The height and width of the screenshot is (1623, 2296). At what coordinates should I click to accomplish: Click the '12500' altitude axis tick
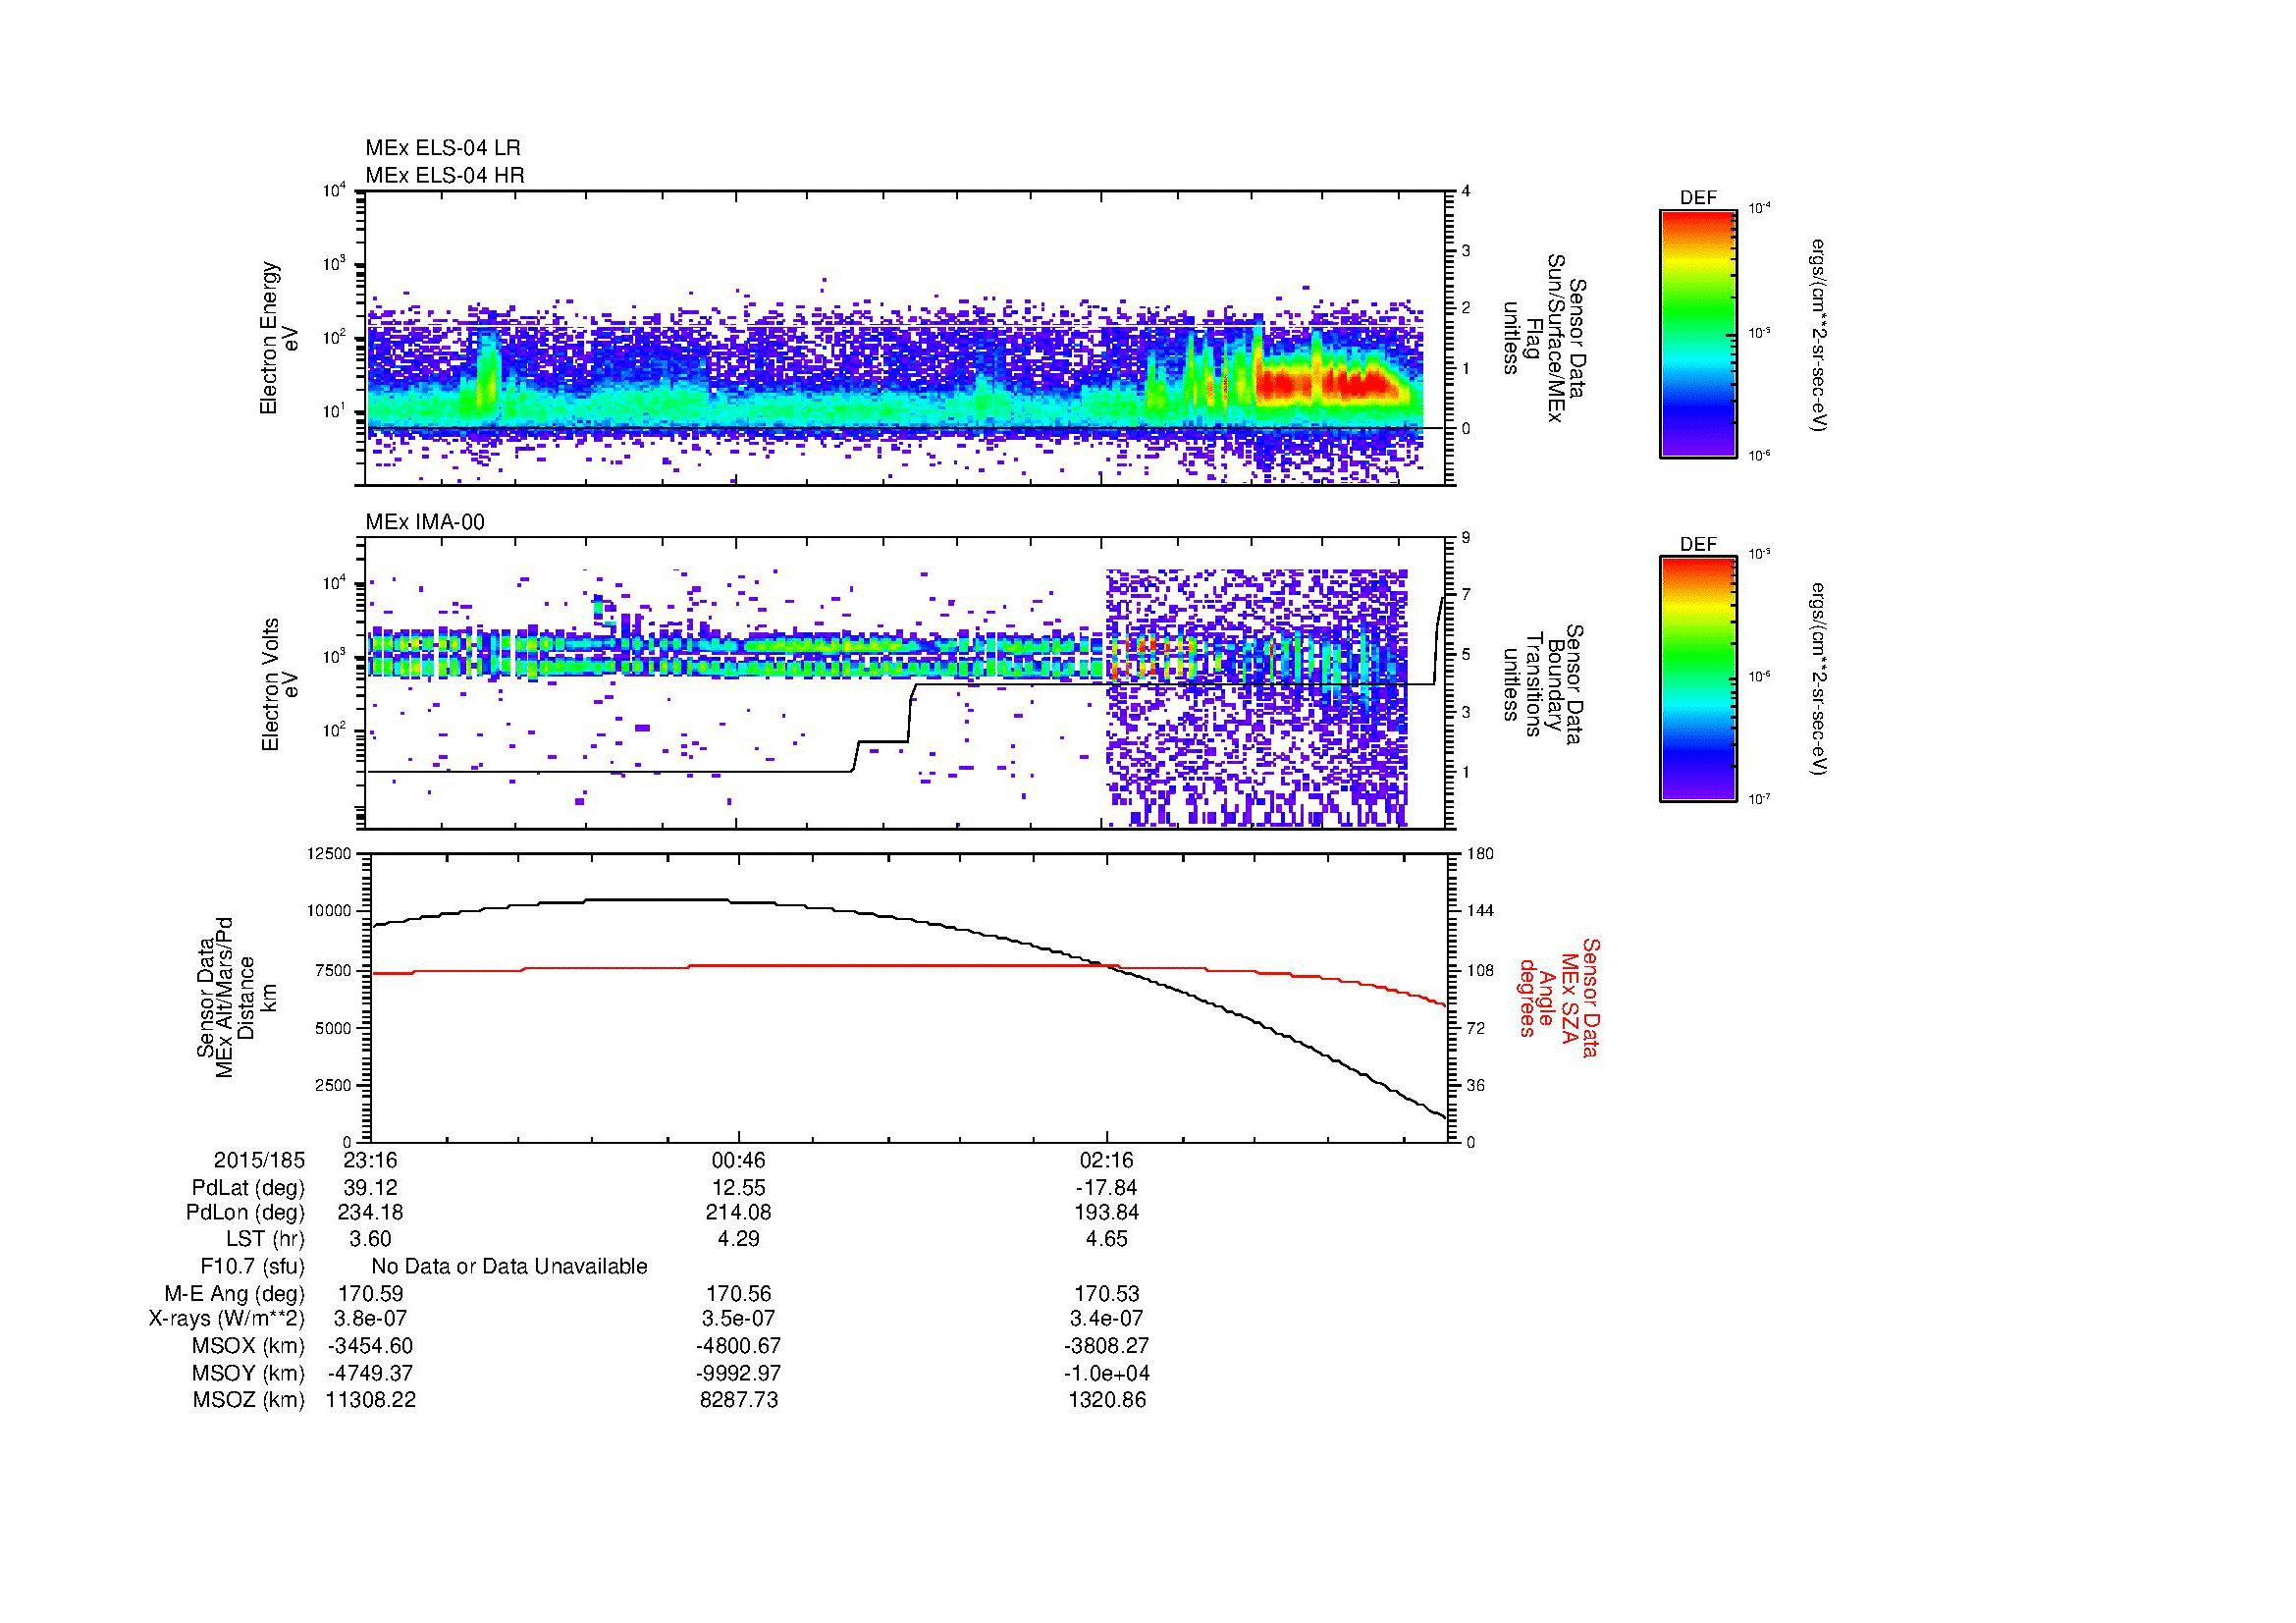[x=330, y=853]
